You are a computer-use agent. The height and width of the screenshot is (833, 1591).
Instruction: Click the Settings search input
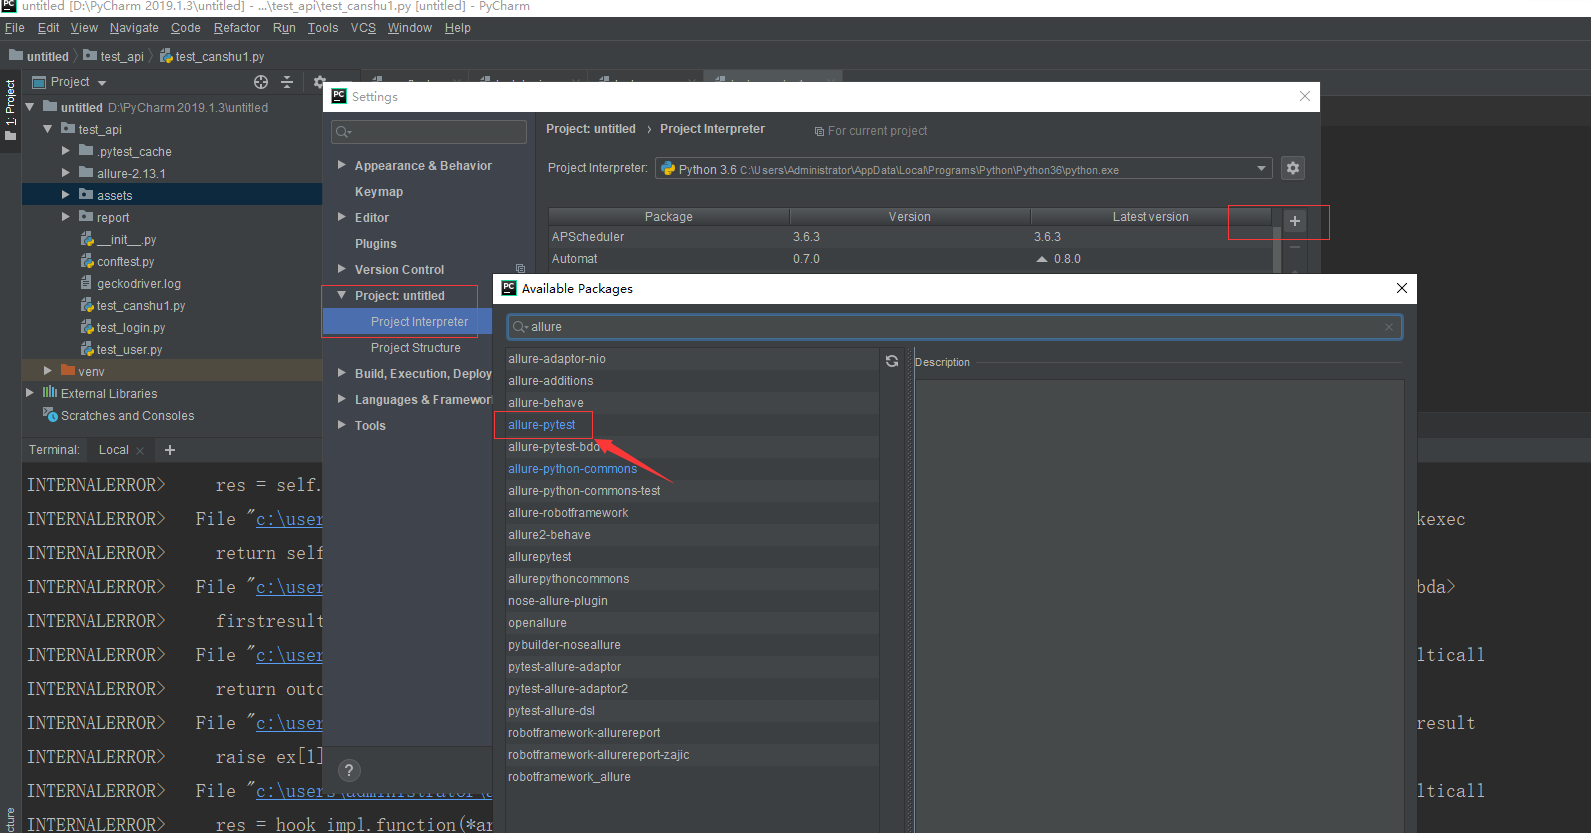429,132
